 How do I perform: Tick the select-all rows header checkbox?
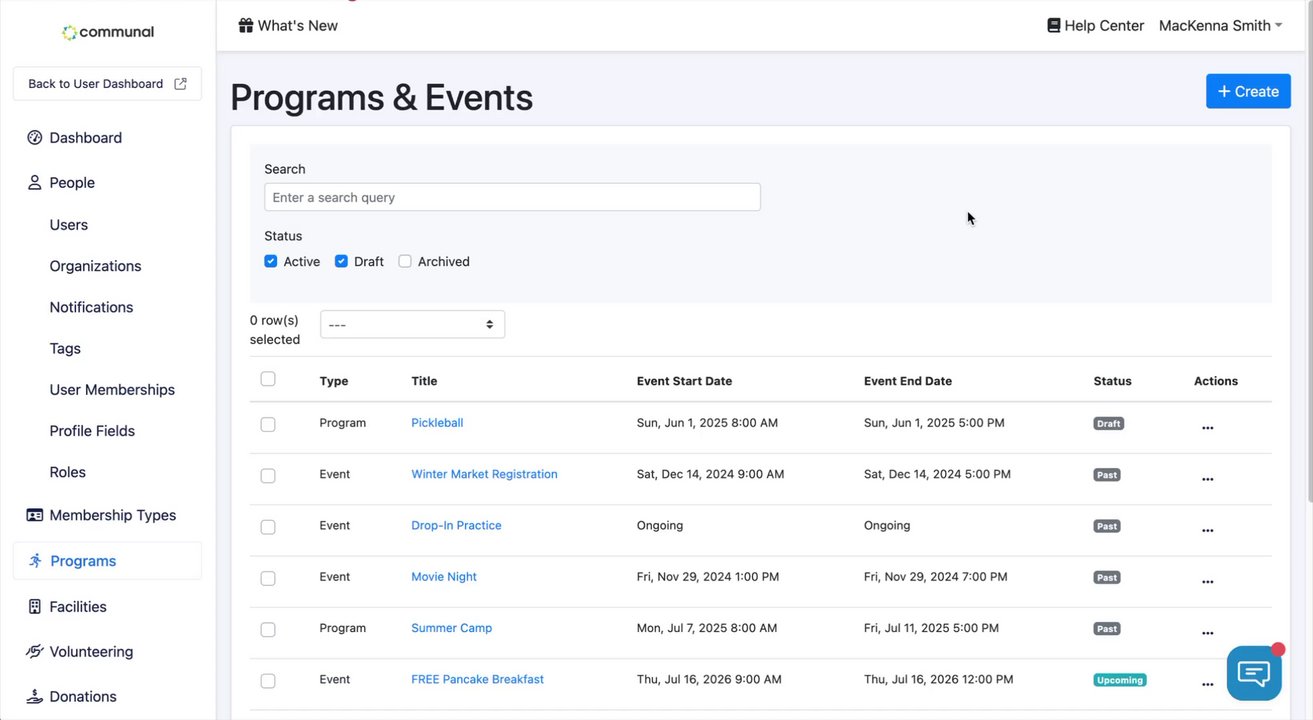(x=268, y=379)
